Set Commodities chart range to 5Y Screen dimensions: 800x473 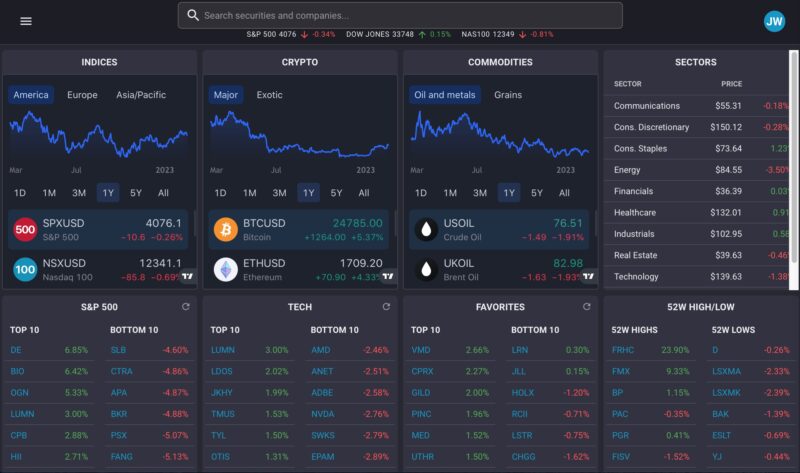[x=537, y=193]
